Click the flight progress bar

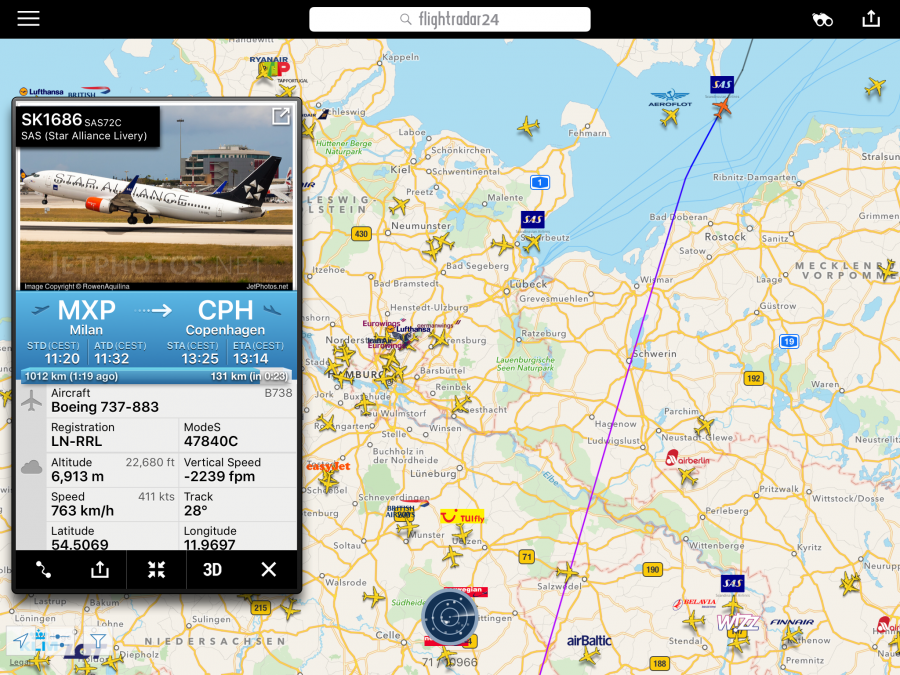pos(156,377)
